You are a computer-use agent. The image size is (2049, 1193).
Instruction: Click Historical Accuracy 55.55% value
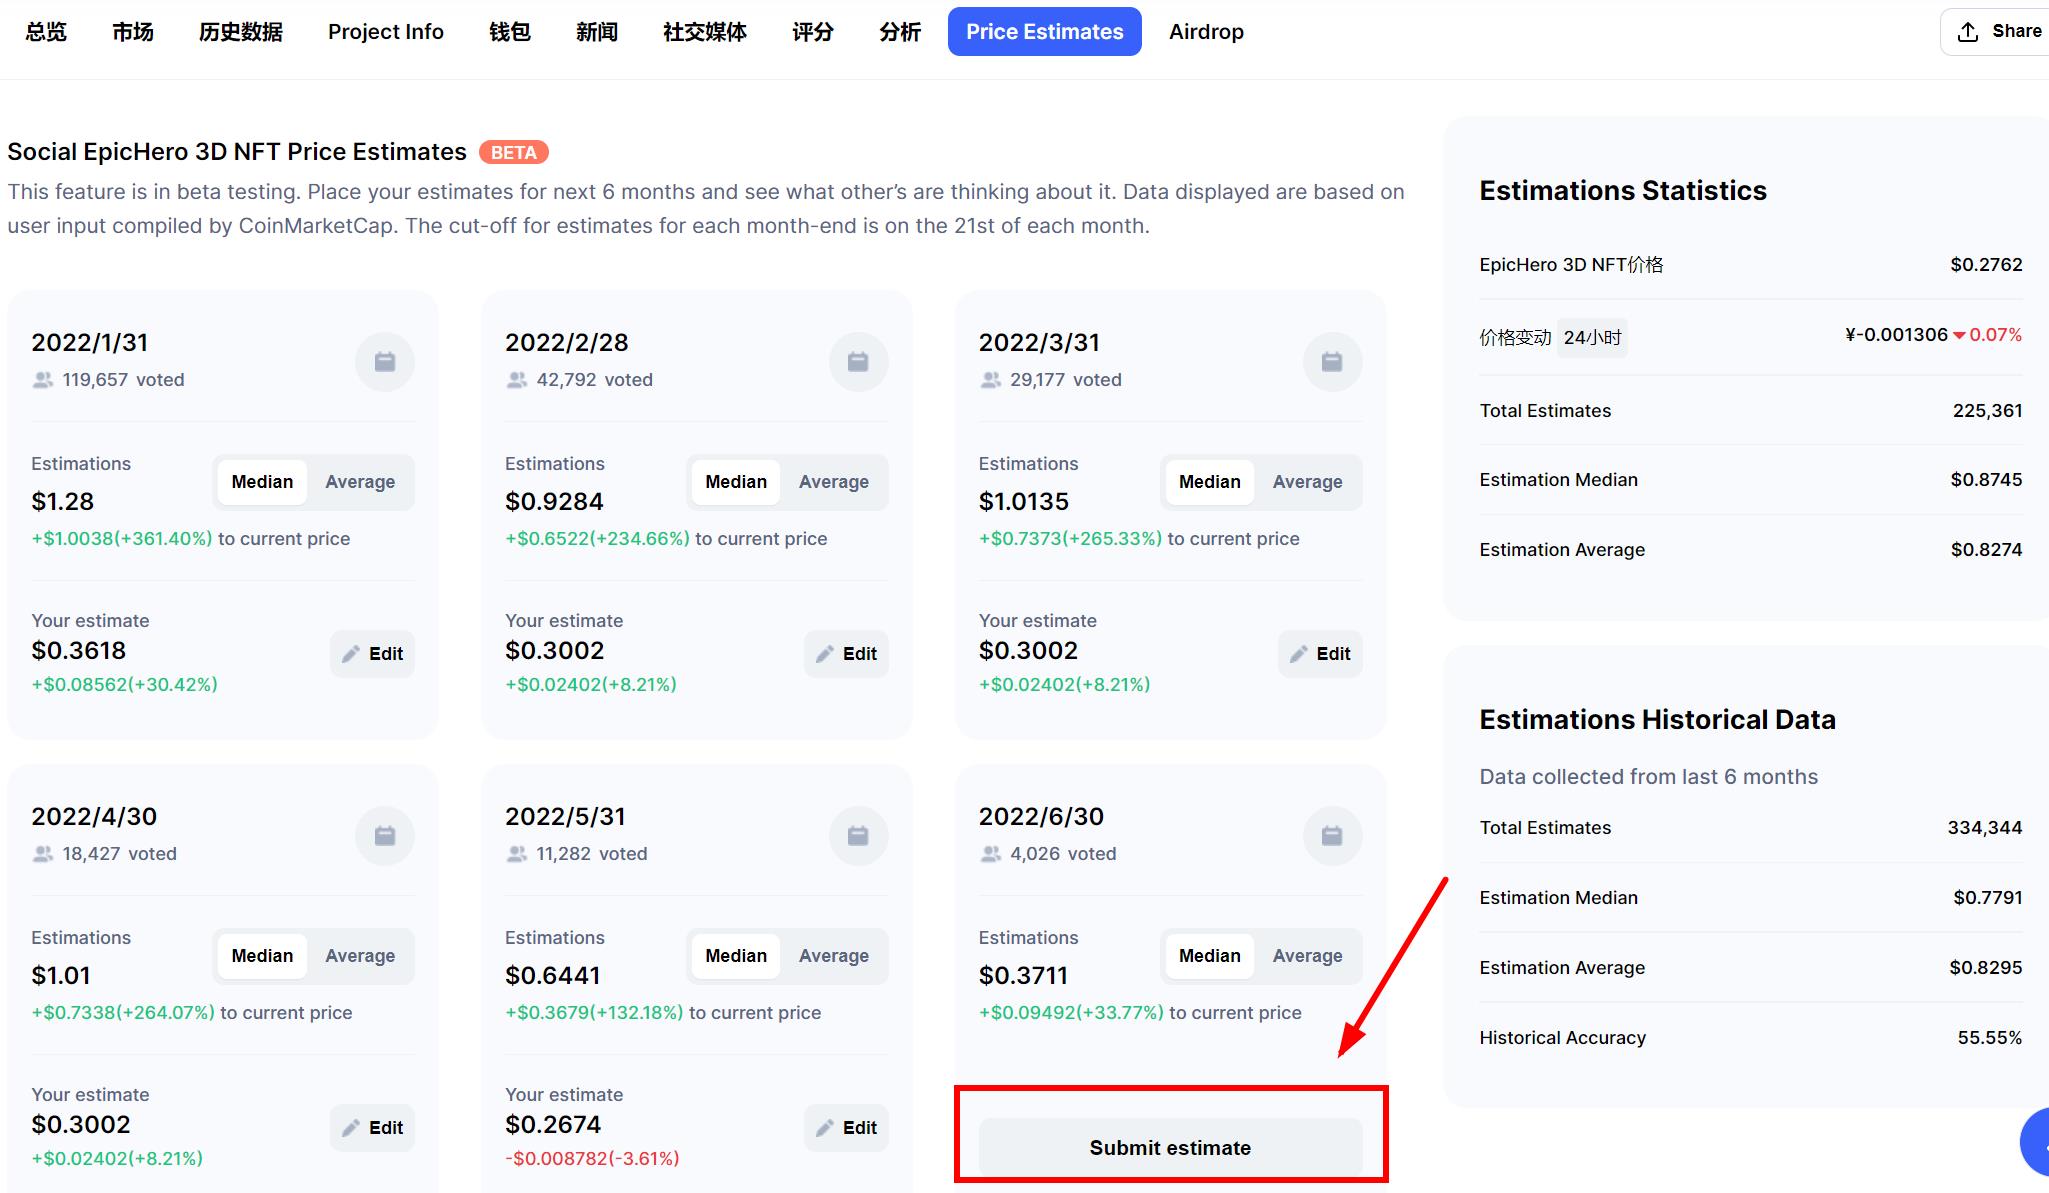click(1990, 1038)
